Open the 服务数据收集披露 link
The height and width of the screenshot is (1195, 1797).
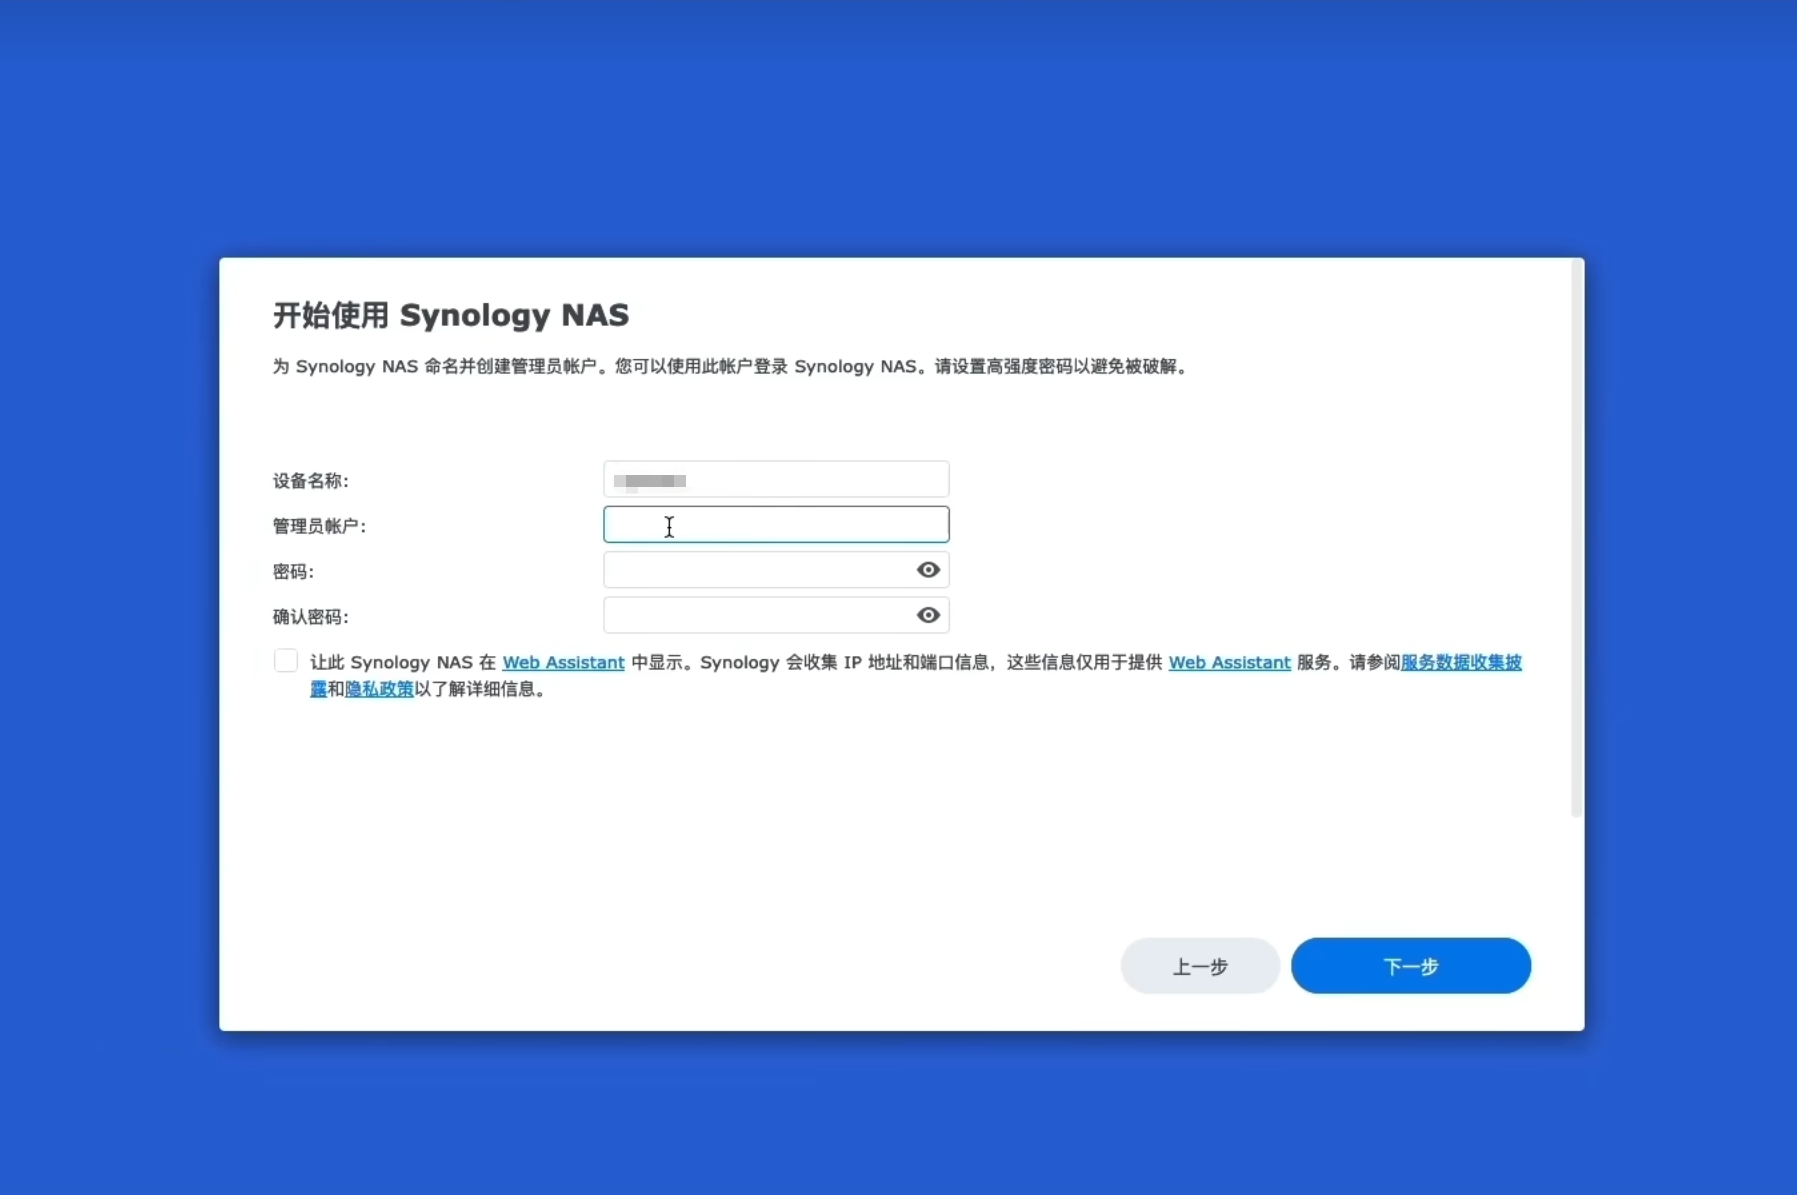(x=1460, y=662)
